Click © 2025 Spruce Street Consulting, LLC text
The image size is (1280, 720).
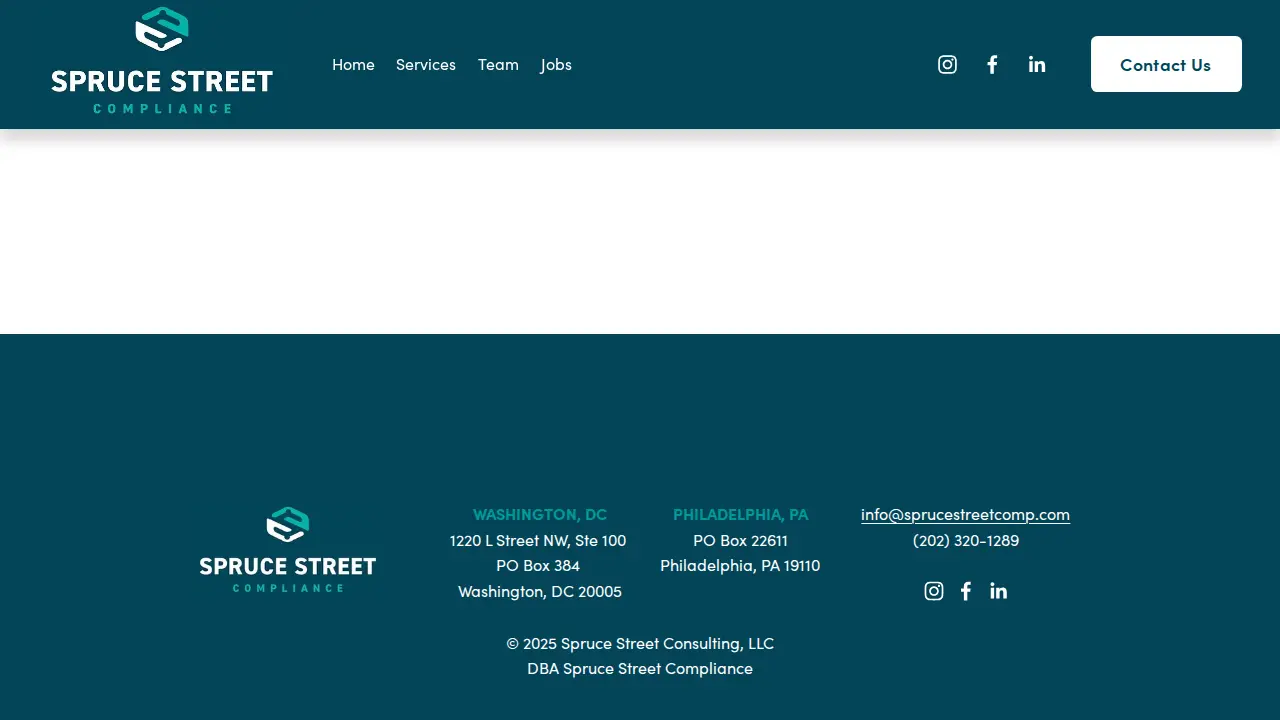point(640,643)
